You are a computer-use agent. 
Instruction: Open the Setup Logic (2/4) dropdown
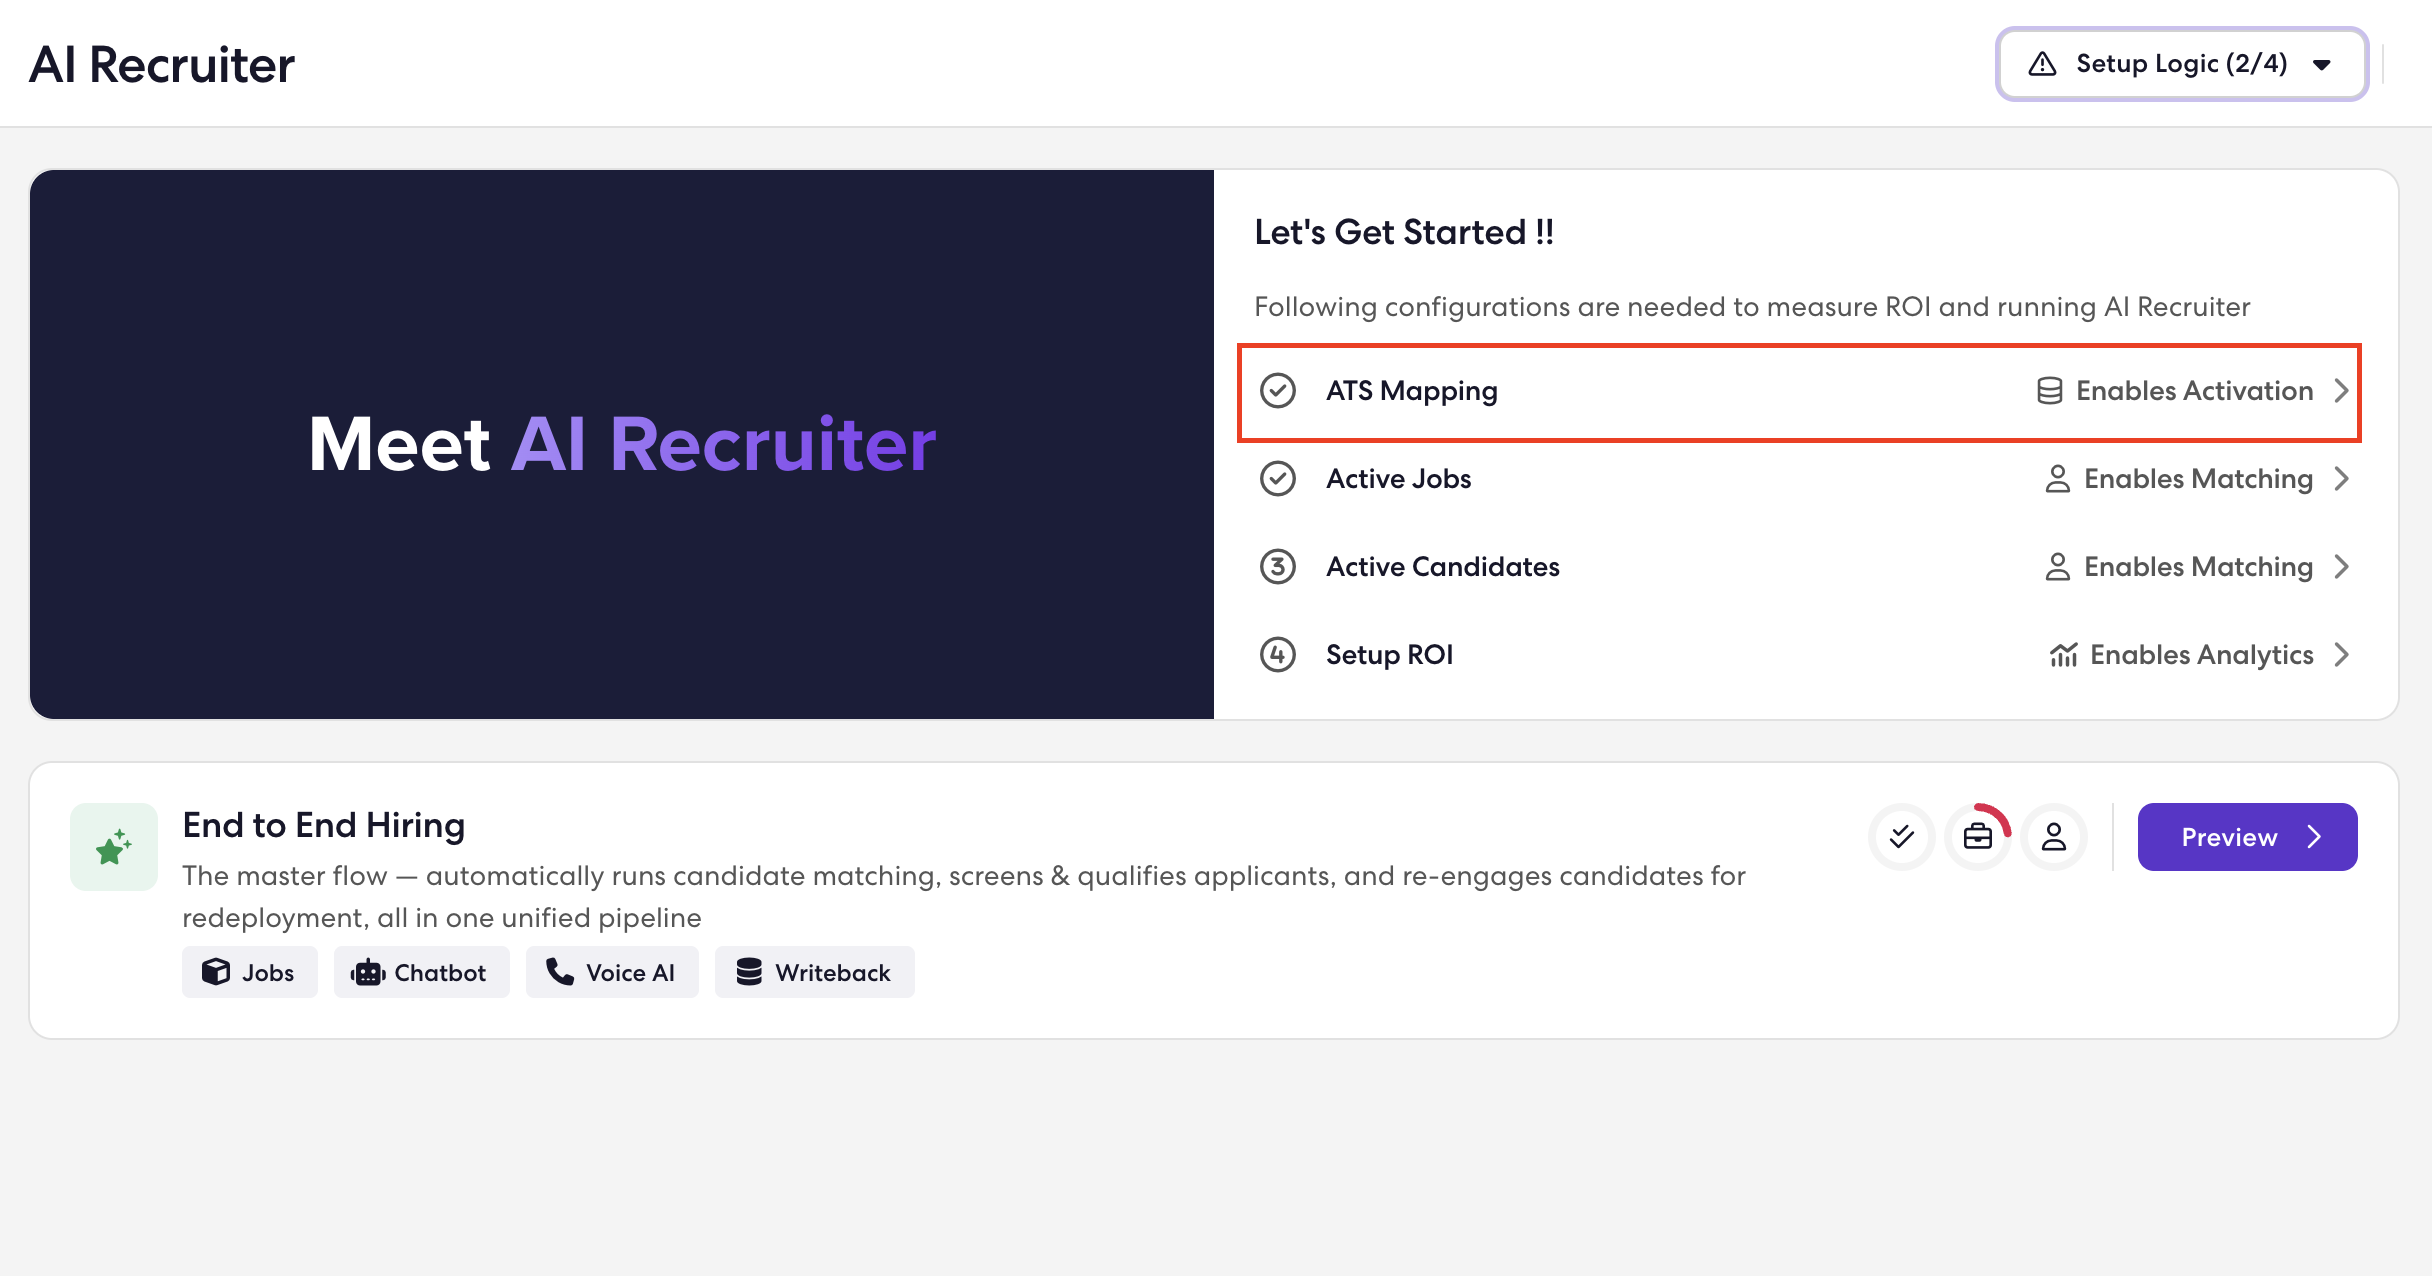(2182, 64)
